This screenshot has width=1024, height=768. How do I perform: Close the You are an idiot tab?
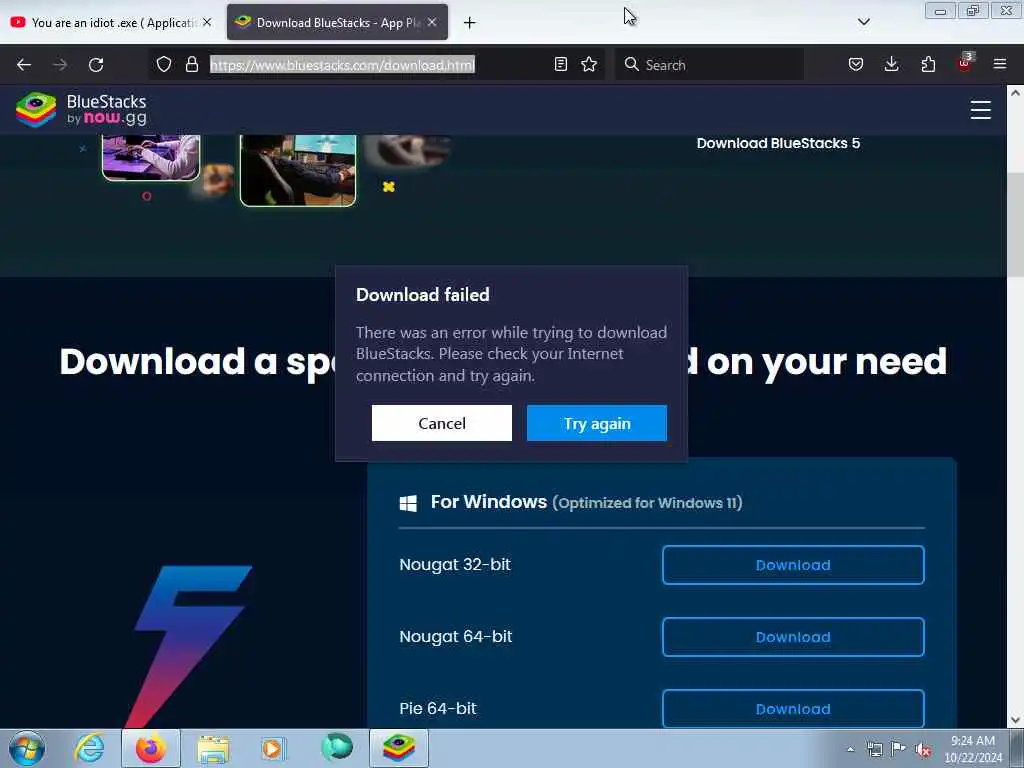tap(207, 22)
